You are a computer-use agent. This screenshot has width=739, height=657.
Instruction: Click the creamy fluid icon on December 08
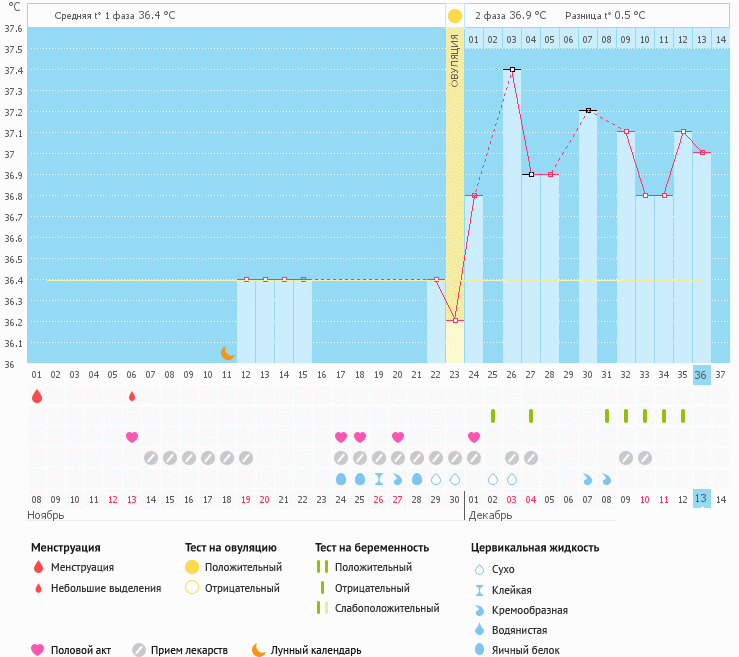tap(607, 479)
